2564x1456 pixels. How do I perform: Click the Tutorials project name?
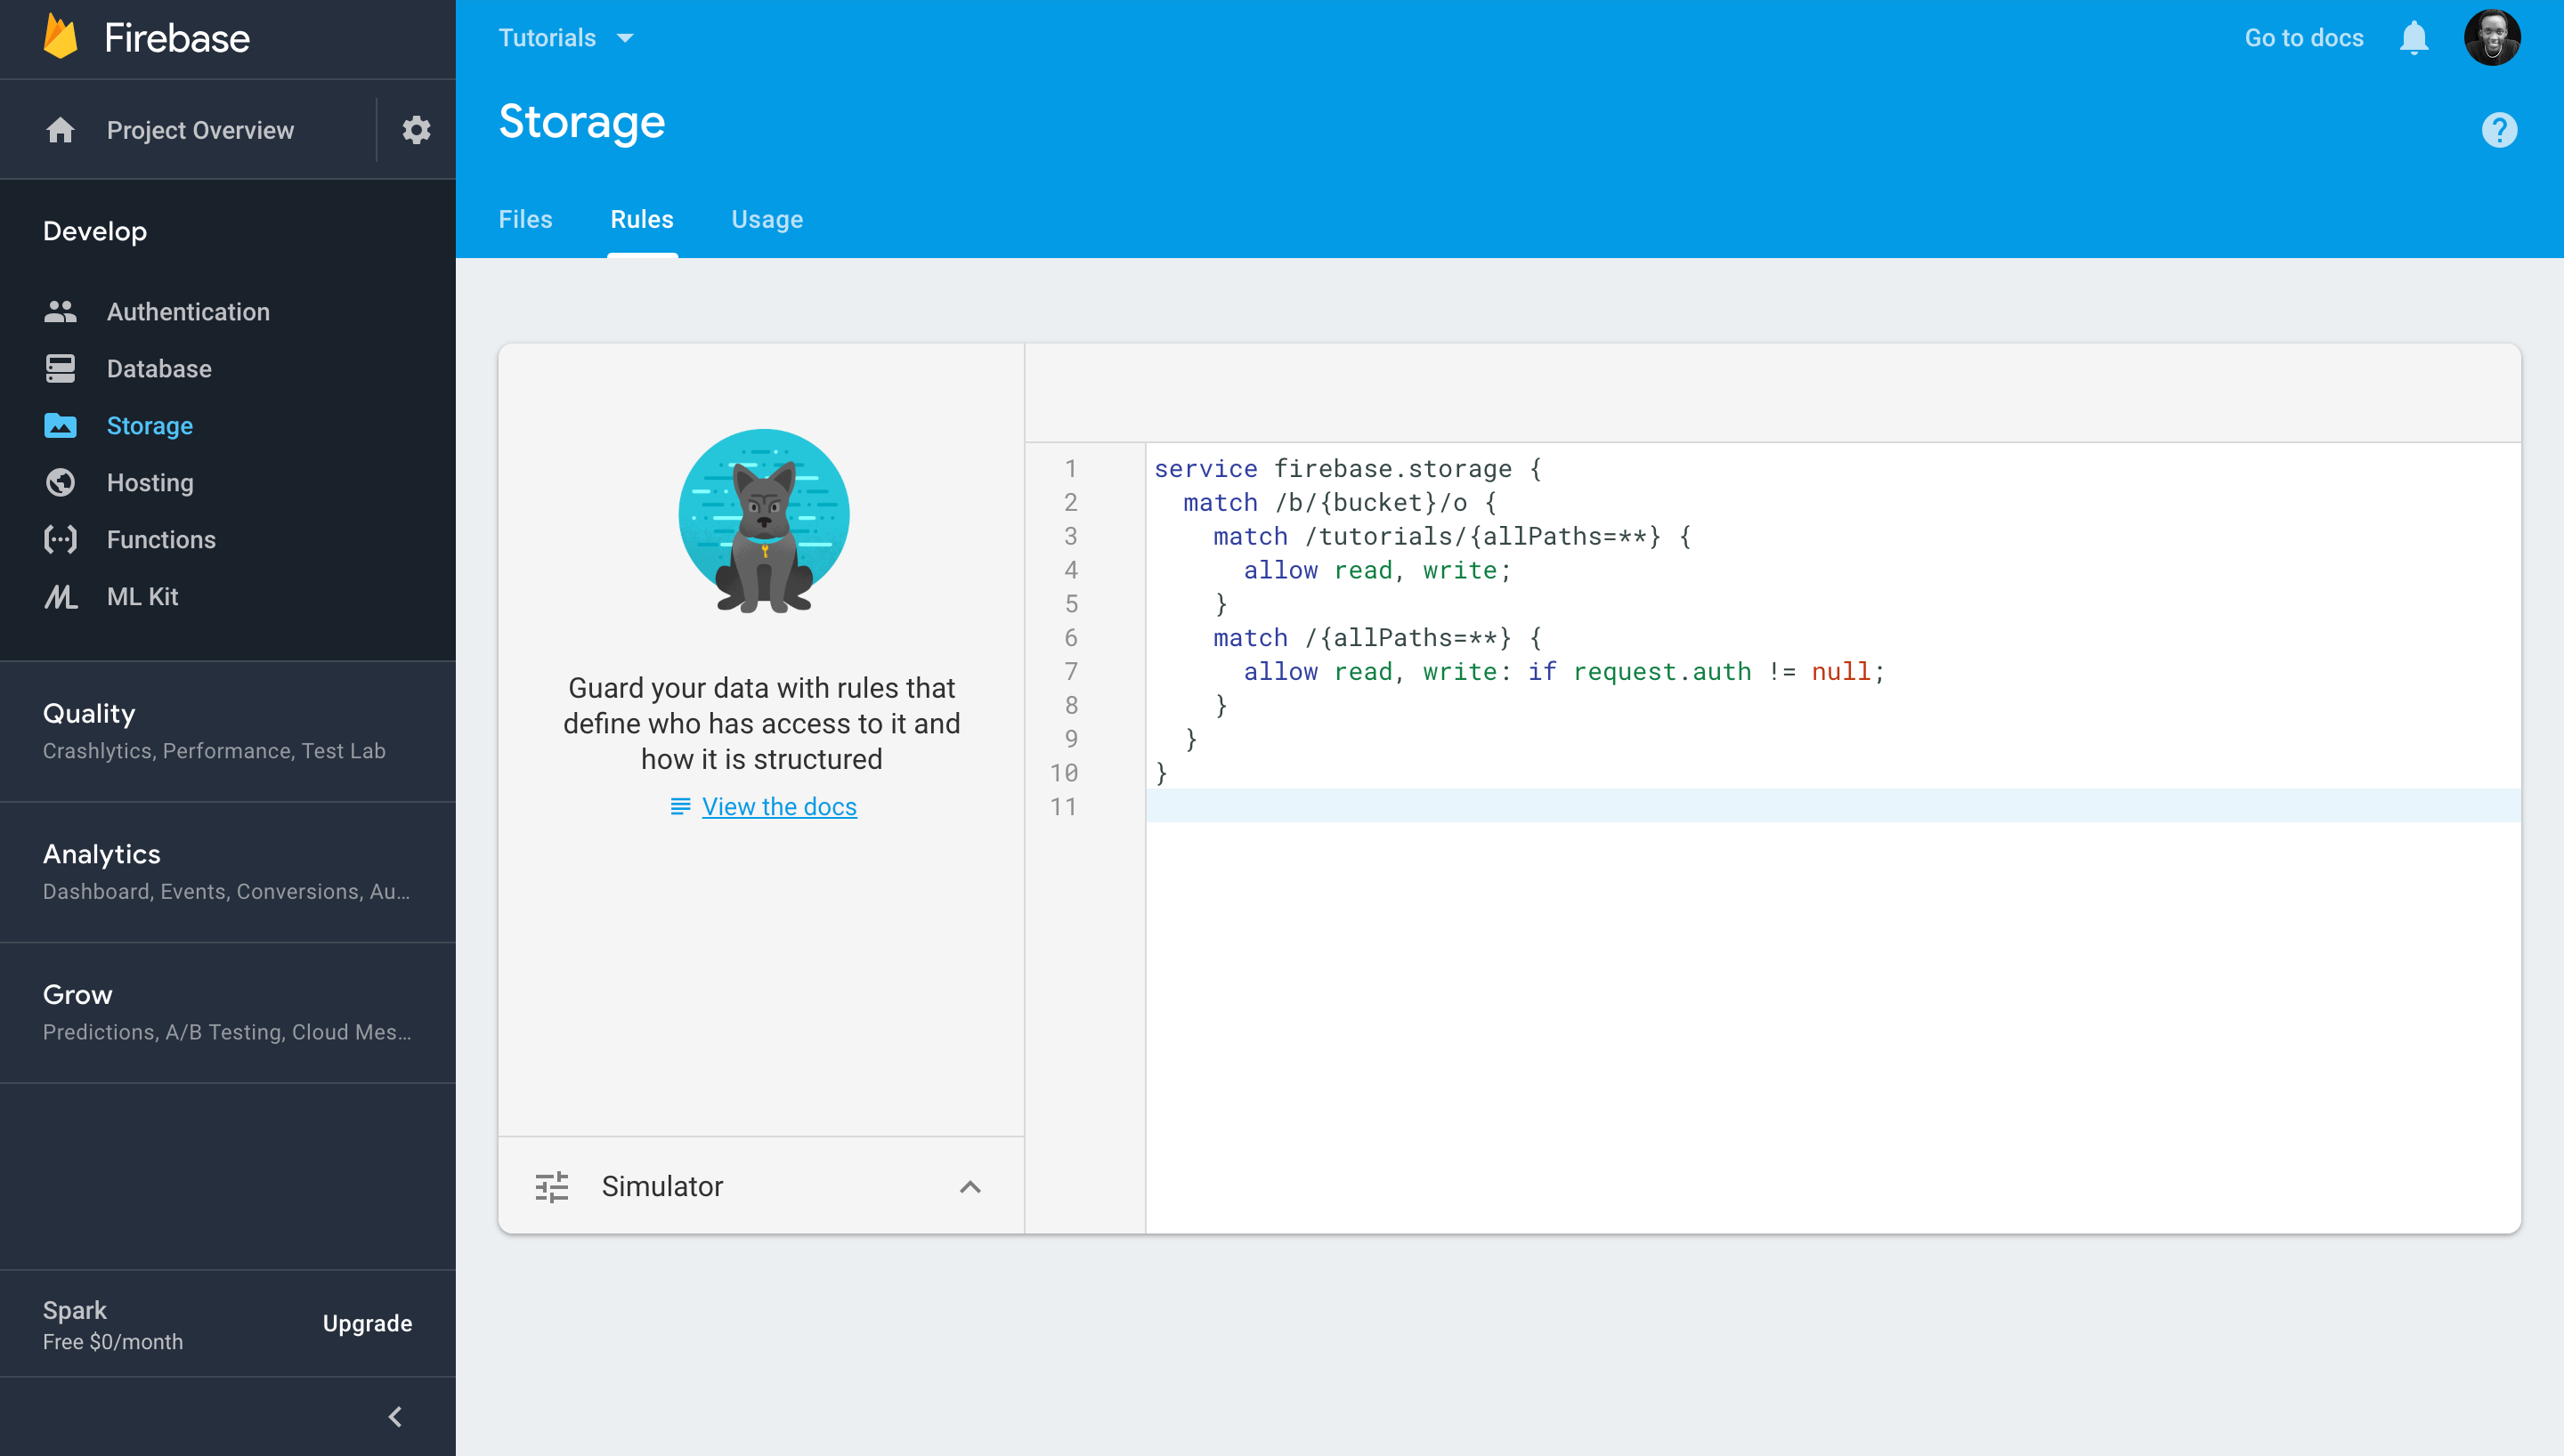pyautogui.click(x=547, y=38)
